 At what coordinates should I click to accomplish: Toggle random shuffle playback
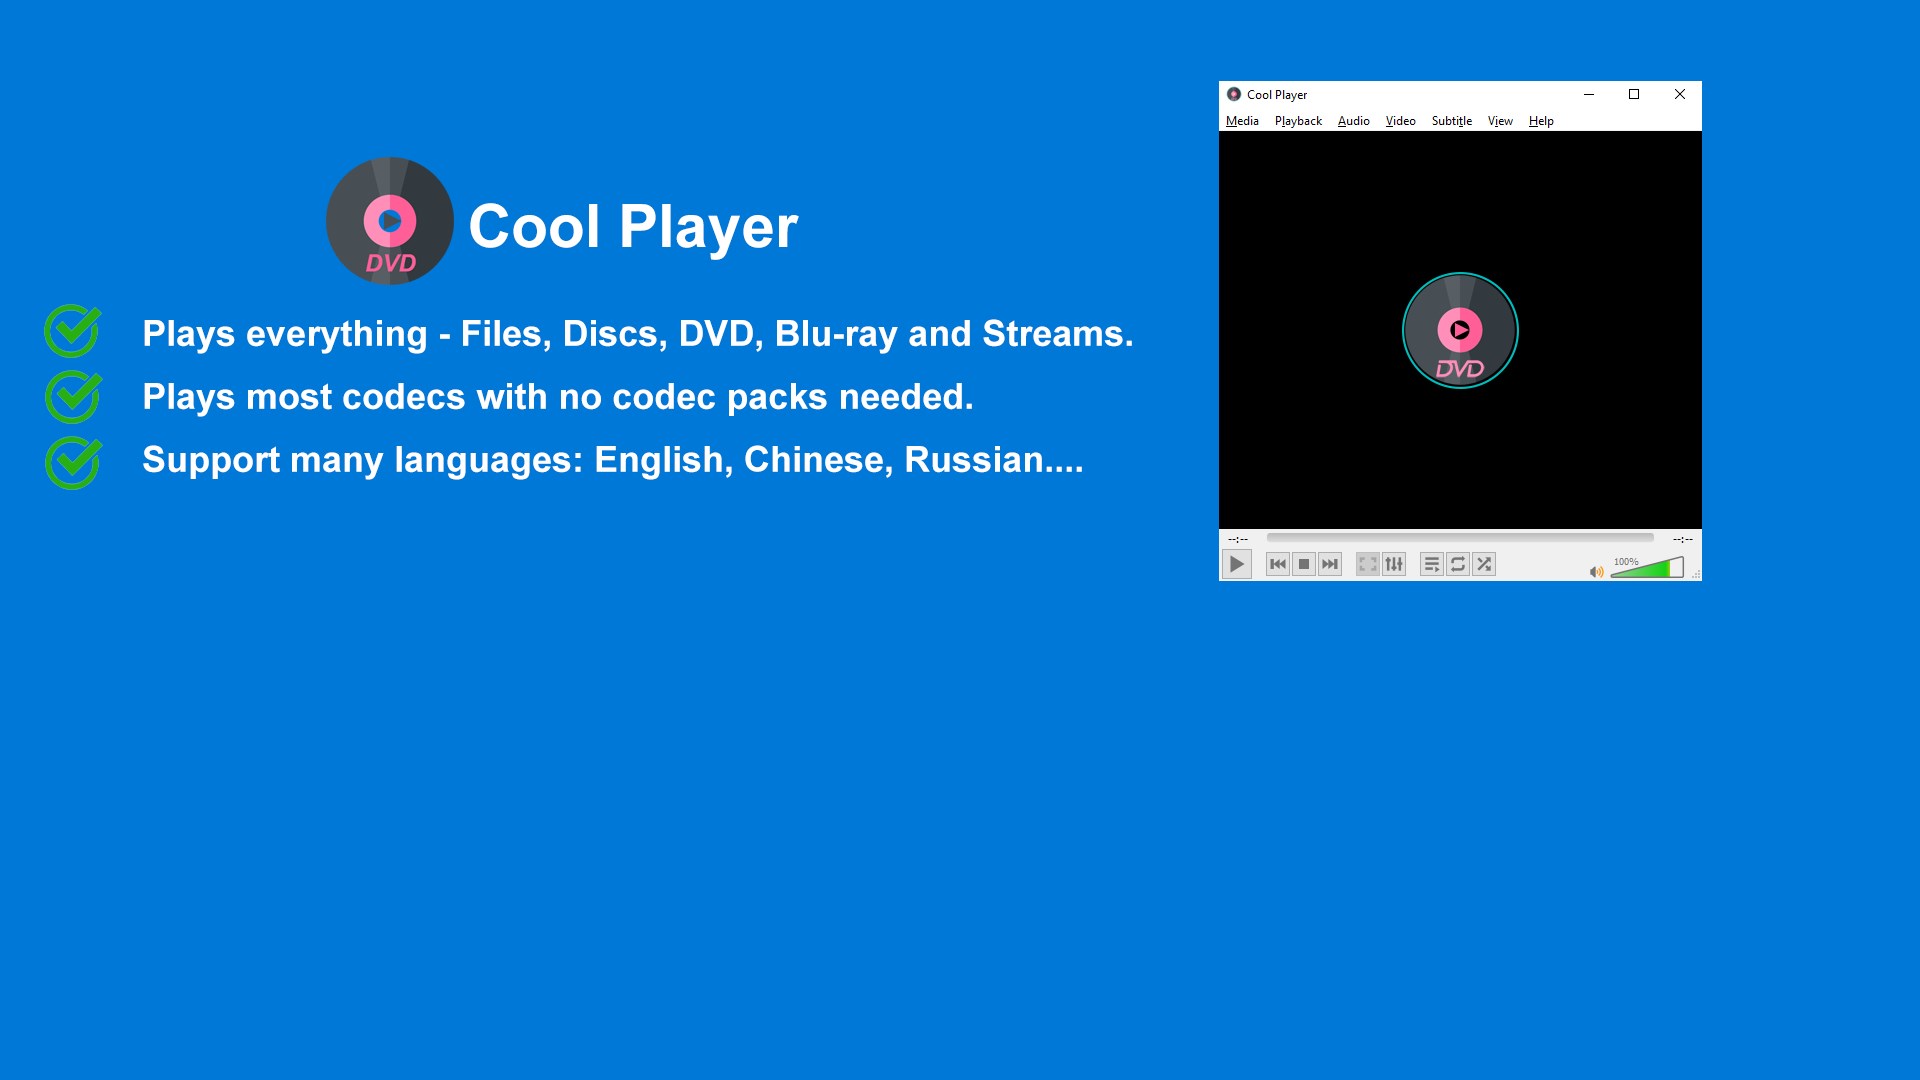tap(1484, 564)
